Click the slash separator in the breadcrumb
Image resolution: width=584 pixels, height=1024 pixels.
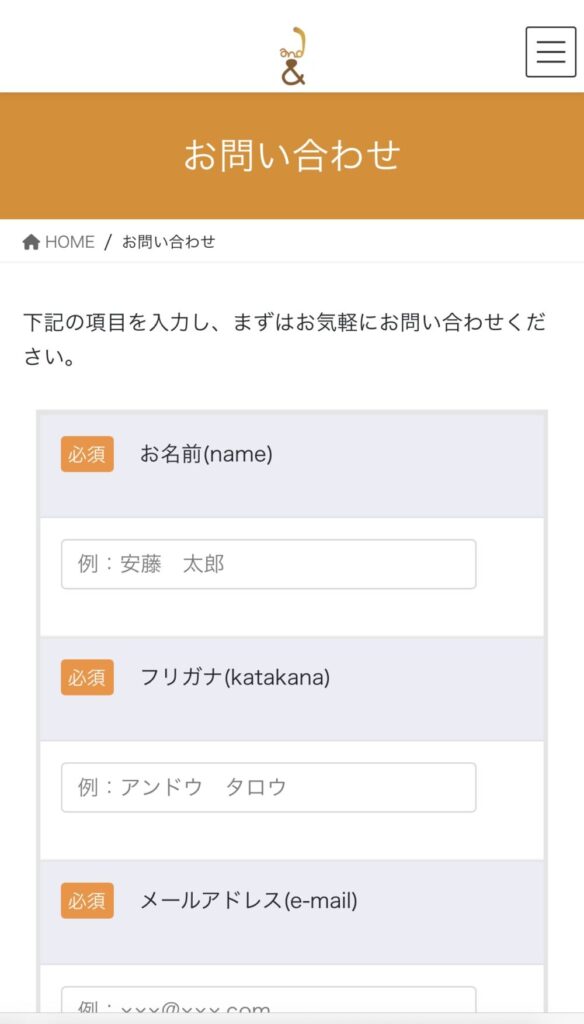tap(108, 242)
